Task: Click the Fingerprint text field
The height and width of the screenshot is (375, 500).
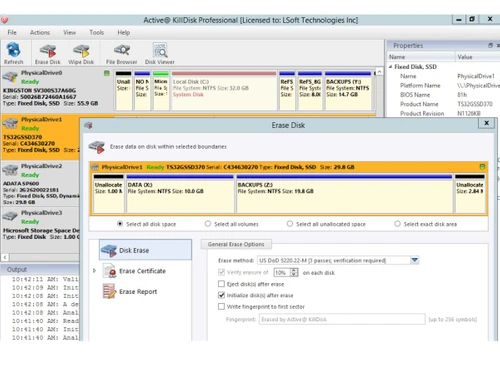Action: (342, 319)
